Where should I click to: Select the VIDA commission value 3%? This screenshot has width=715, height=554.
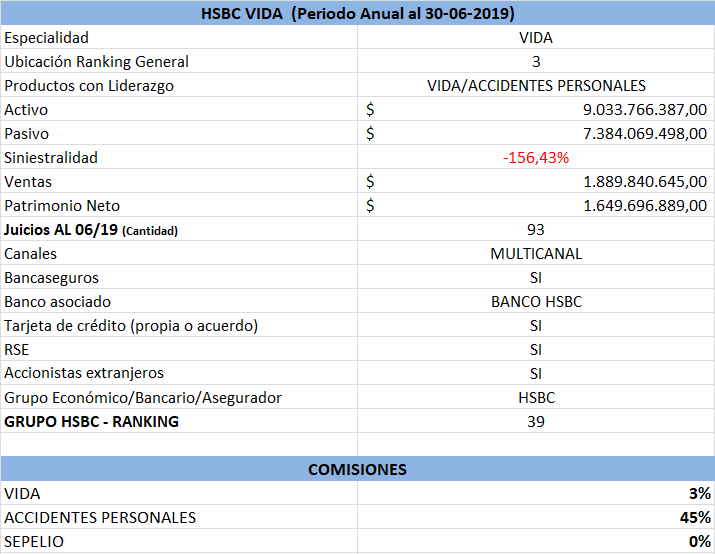point(699,494)
